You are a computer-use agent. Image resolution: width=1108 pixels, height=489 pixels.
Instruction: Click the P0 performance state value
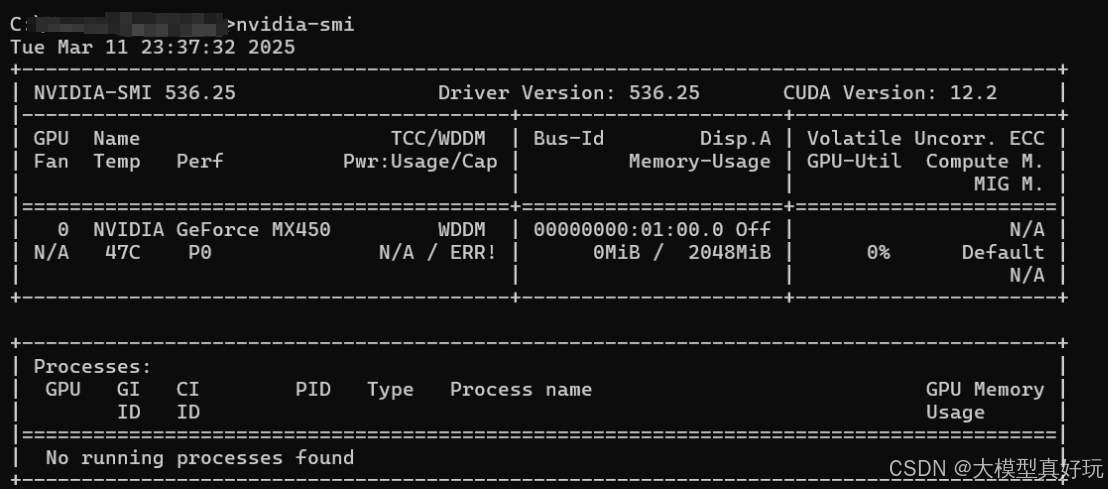(200, 252)
